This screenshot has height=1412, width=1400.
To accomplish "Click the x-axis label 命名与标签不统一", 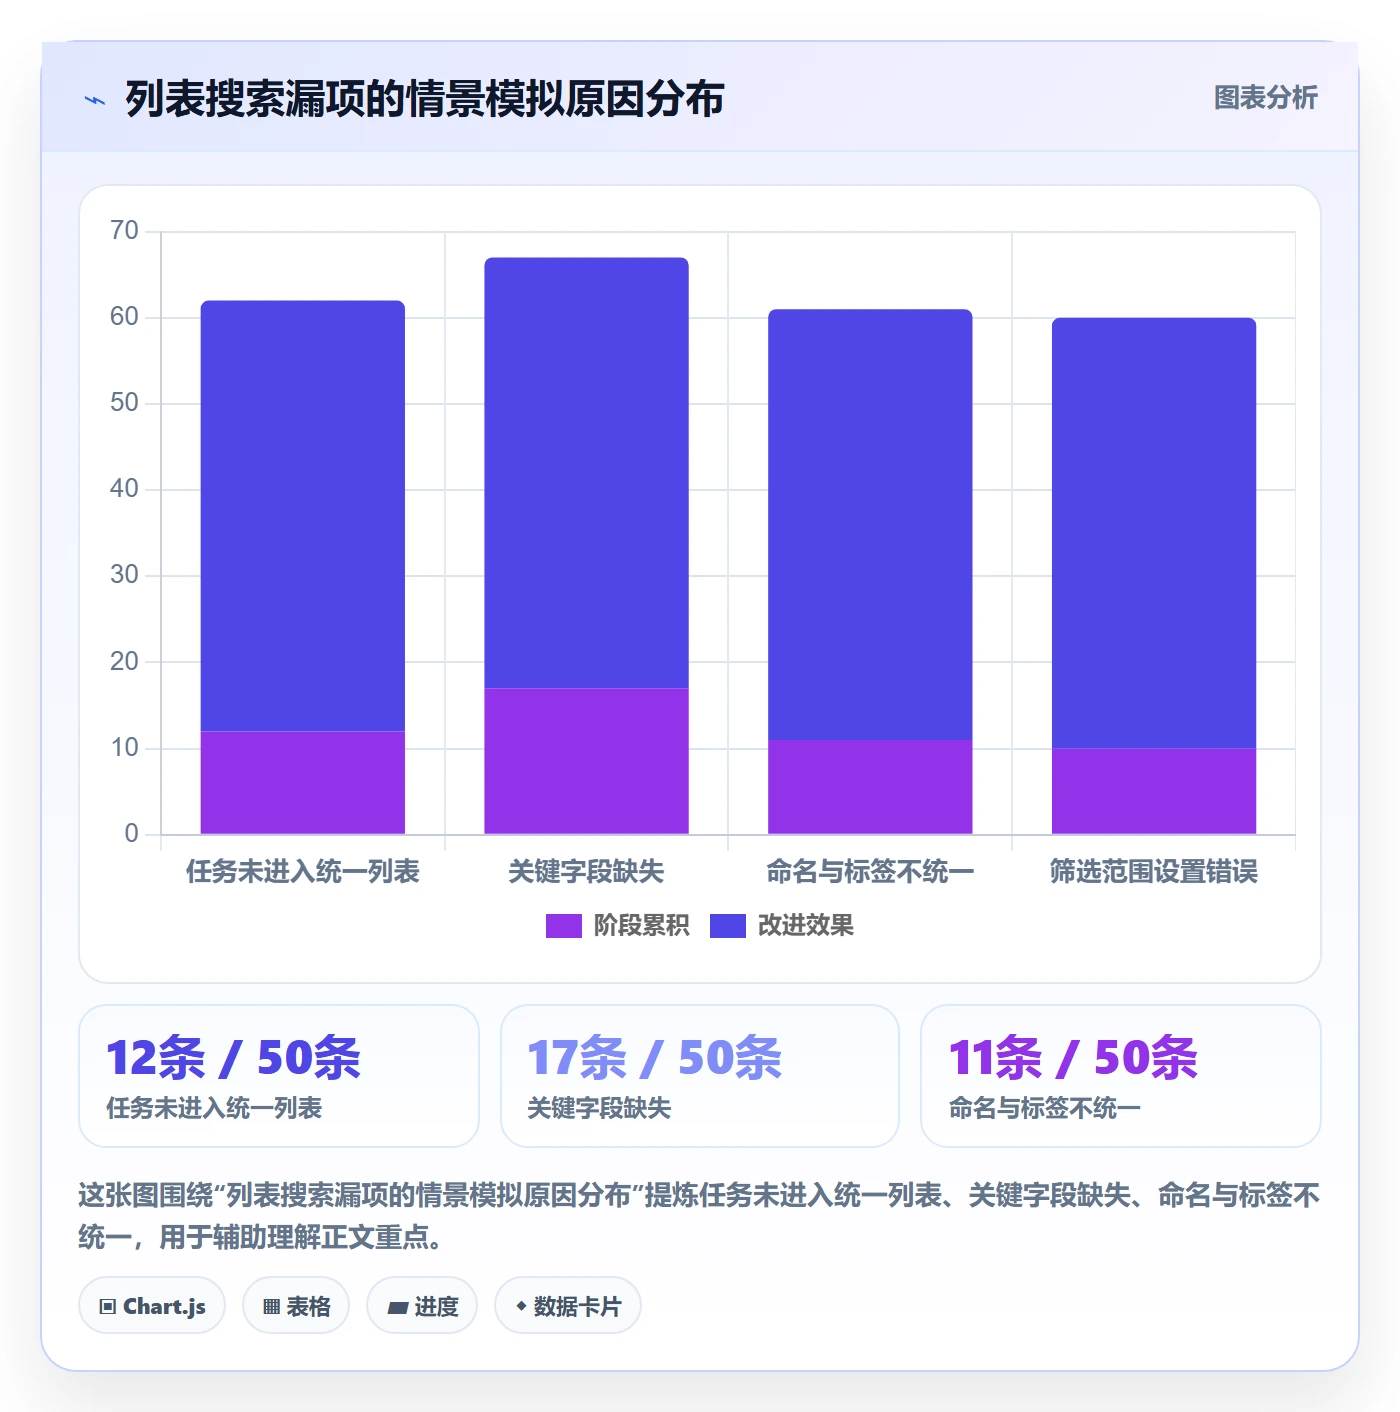I will point(870,872).
